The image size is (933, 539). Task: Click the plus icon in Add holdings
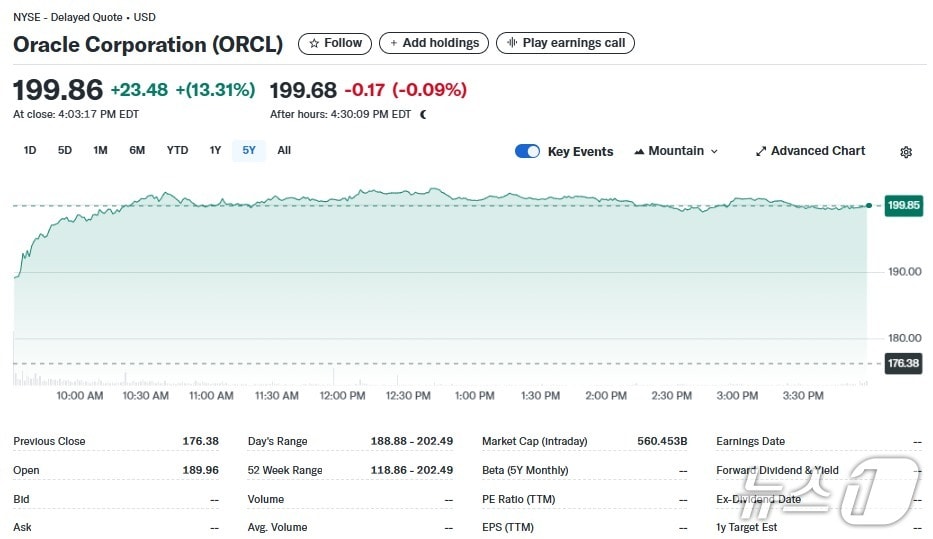(393, 43)
